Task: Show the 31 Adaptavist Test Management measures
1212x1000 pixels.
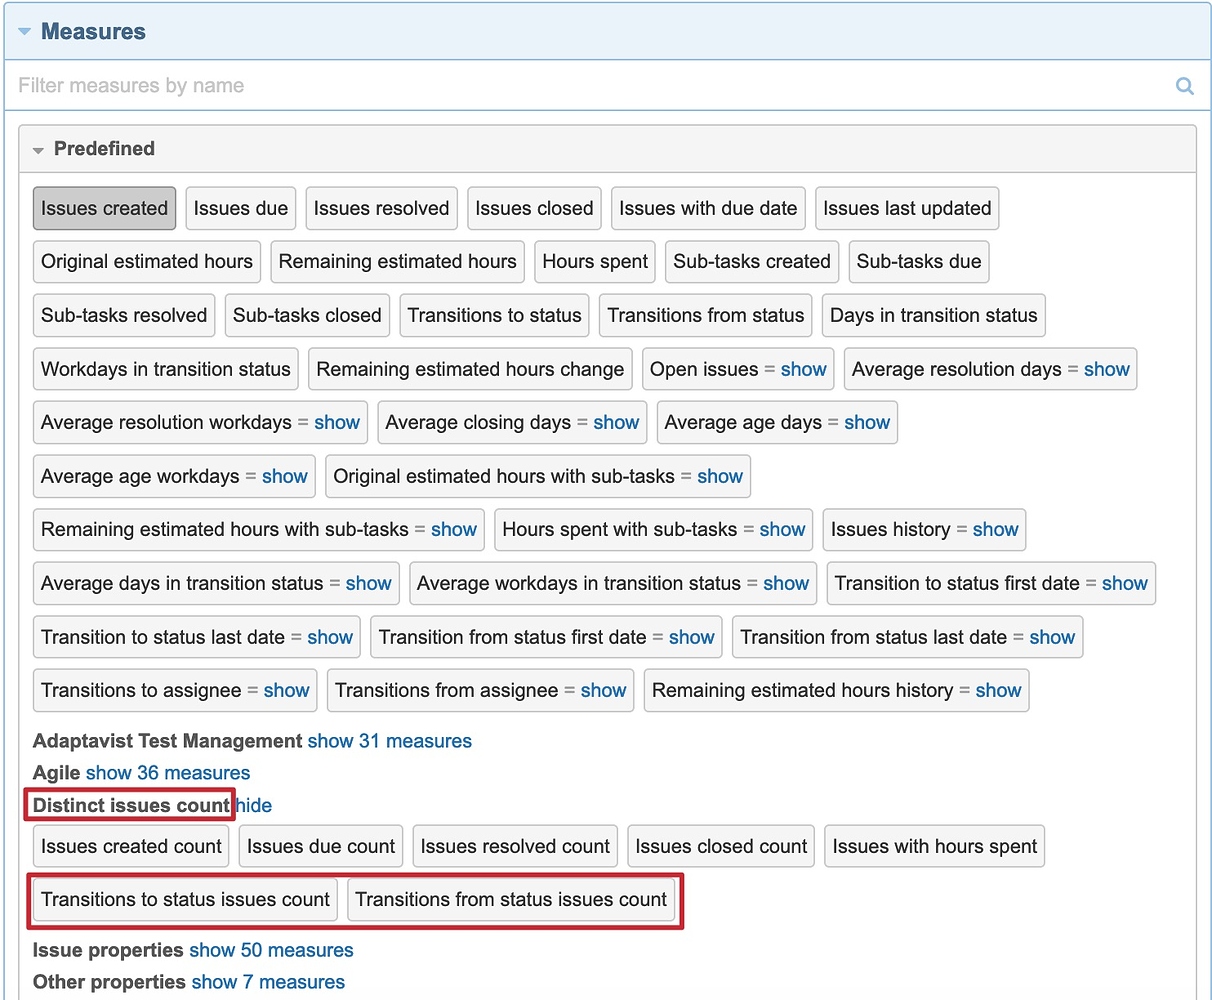Action: (389, 741)
